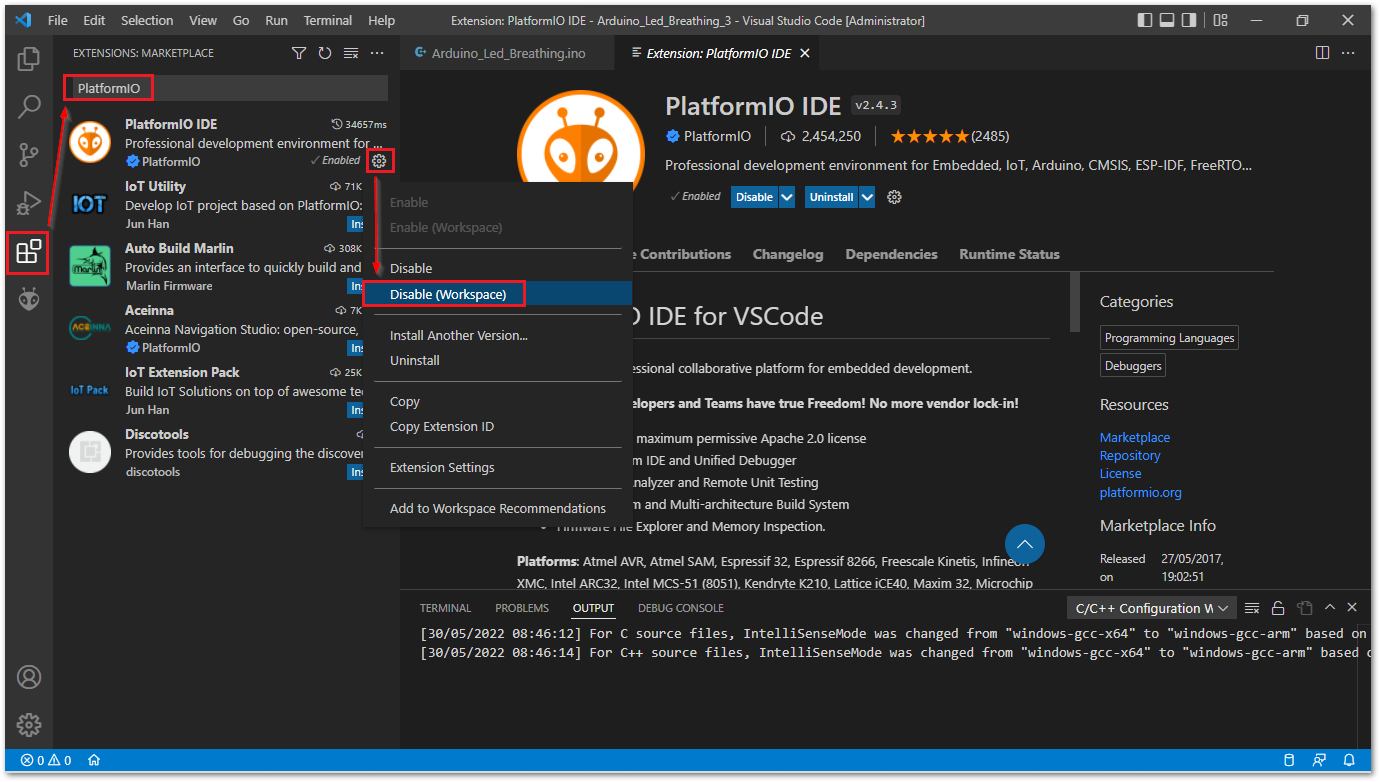Toggle primary side bar visibility
The image size is (1380, 782).
point(1145,20)
